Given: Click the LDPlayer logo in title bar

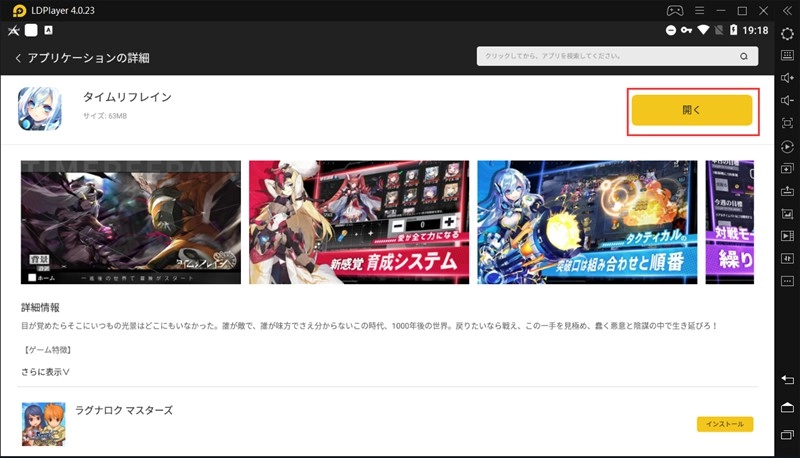Looking at the screenshot, I should [19, 11].
